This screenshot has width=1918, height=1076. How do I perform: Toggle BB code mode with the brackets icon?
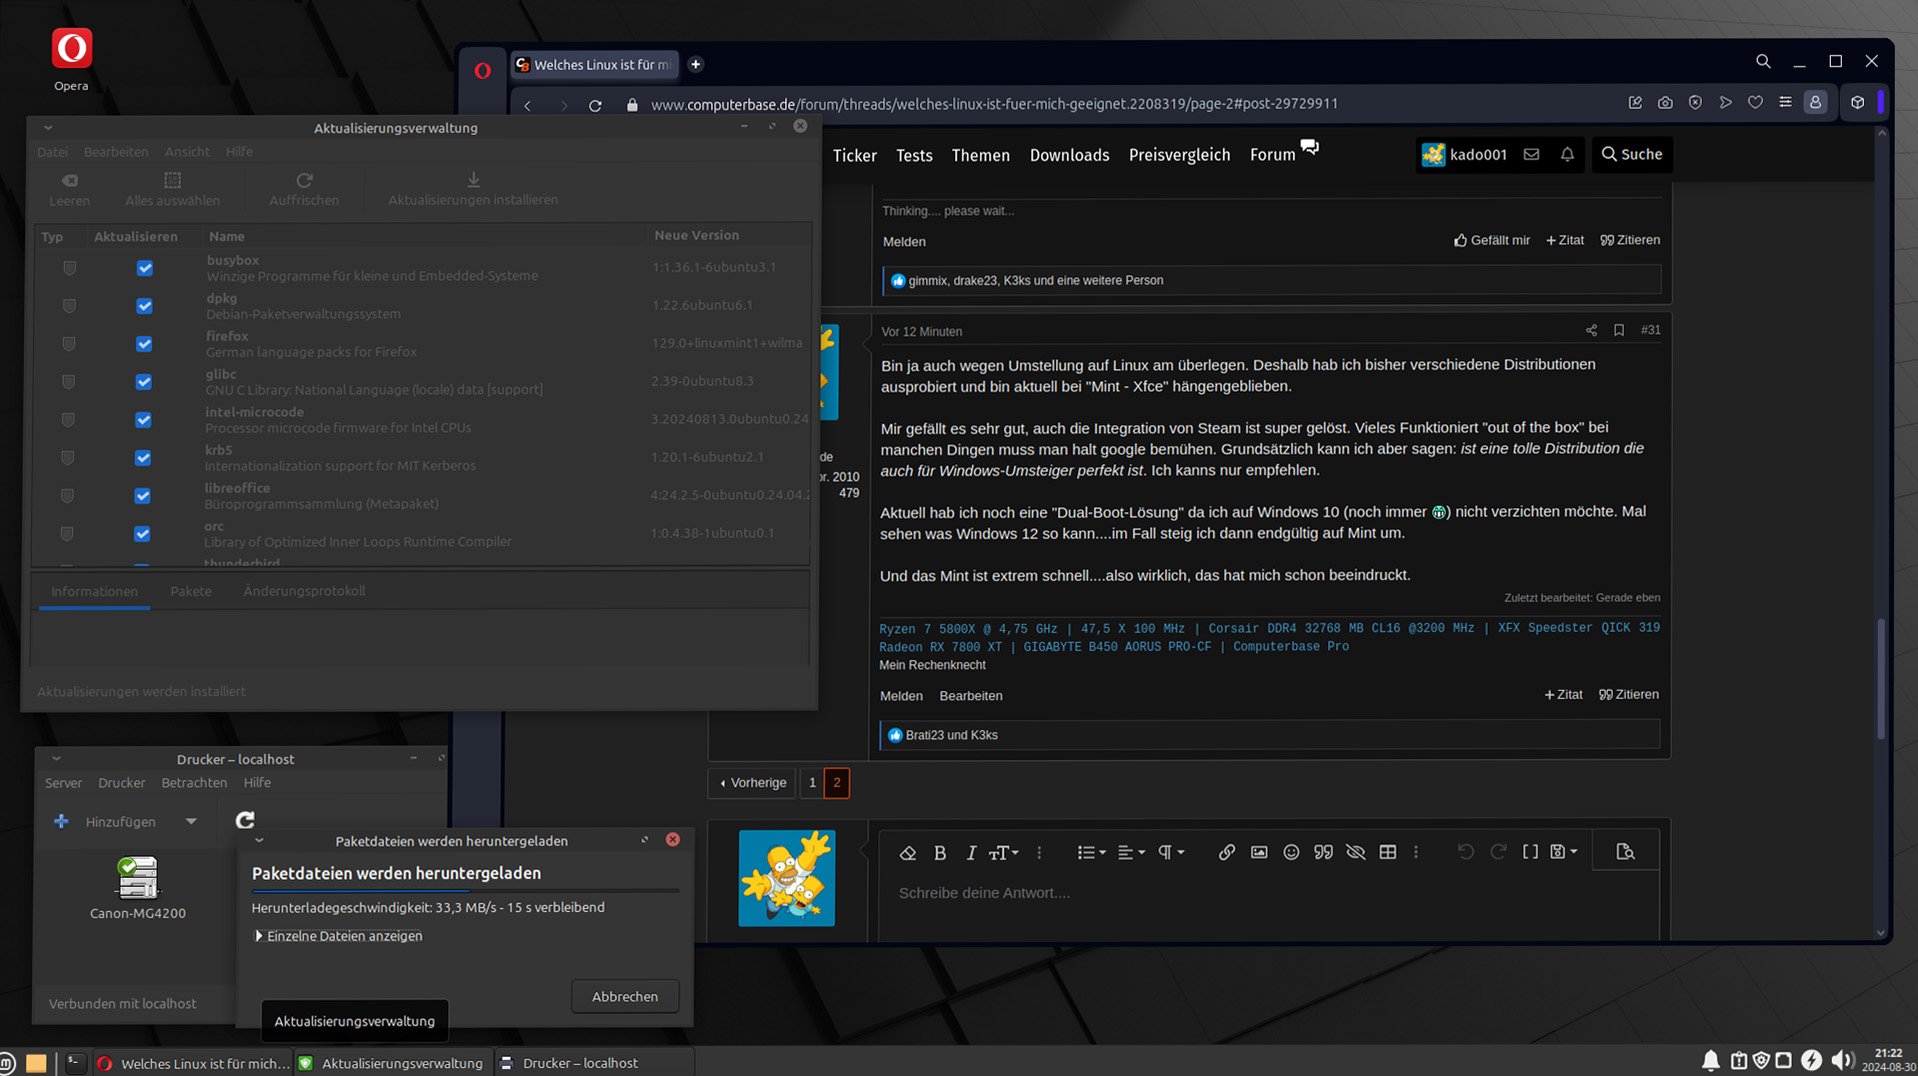[x=1530, y=852]
